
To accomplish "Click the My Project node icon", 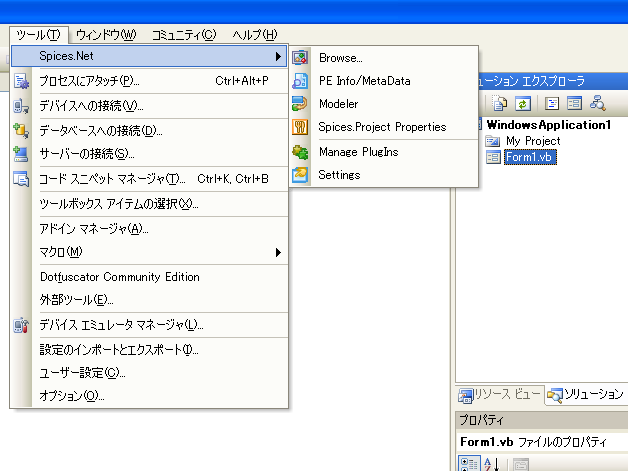I will 493,141.
